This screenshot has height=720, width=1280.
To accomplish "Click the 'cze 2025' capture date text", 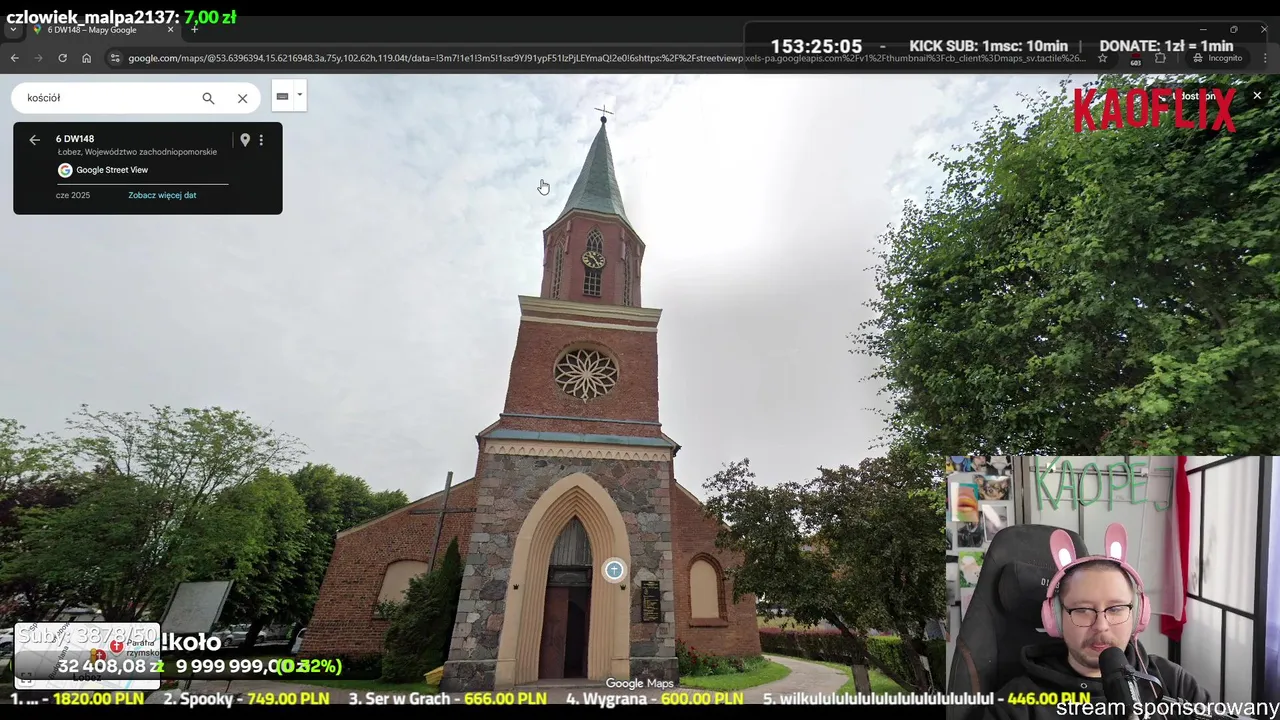I will coord(73,195).
